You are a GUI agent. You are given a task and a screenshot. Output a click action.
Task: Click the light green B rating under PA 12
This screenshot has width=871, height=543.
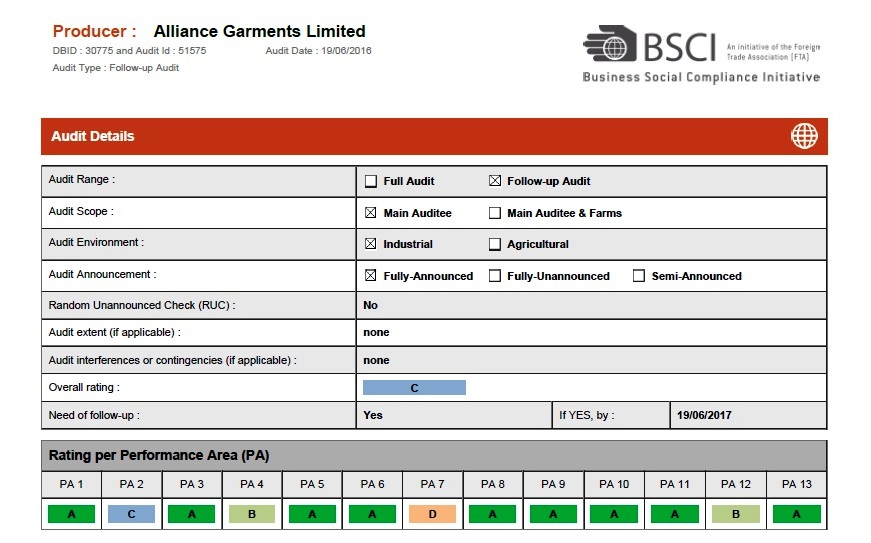735,514
